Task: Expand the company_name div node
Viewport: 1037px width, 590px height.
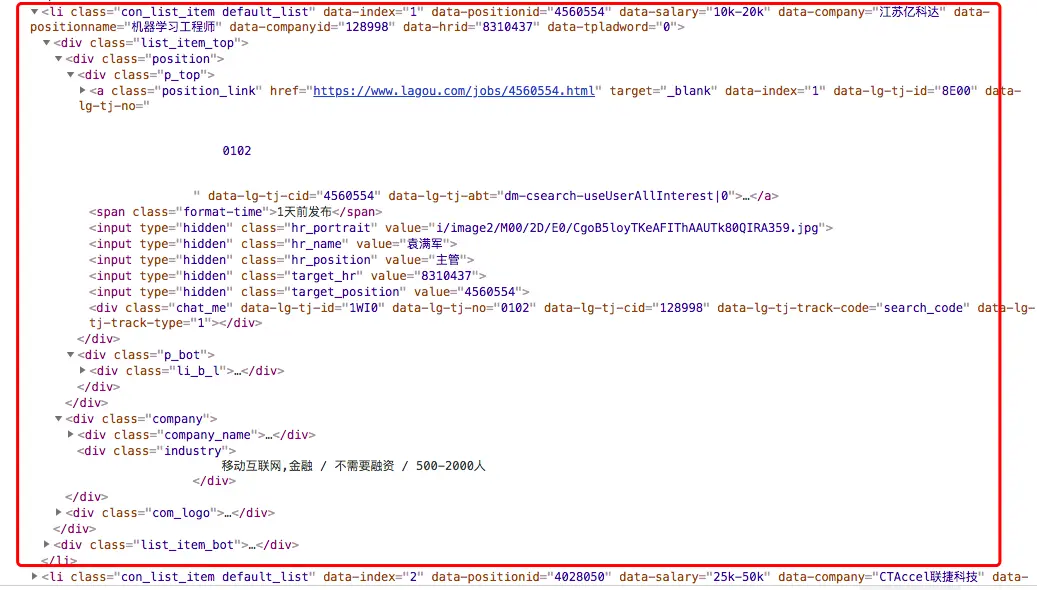Action: (x=70, y=435)
